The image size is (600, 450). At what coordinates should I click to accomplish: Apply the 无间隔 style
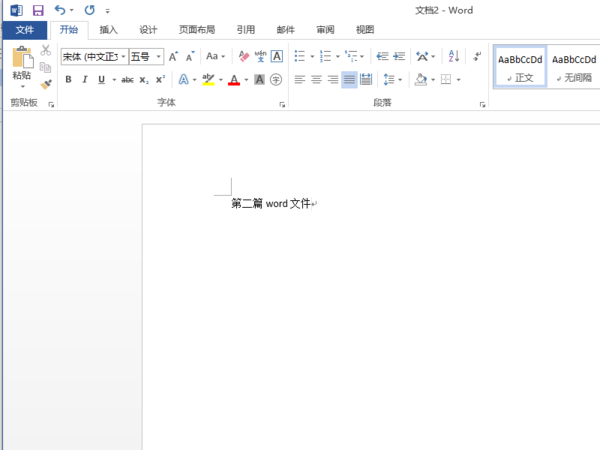click(573, 67)
